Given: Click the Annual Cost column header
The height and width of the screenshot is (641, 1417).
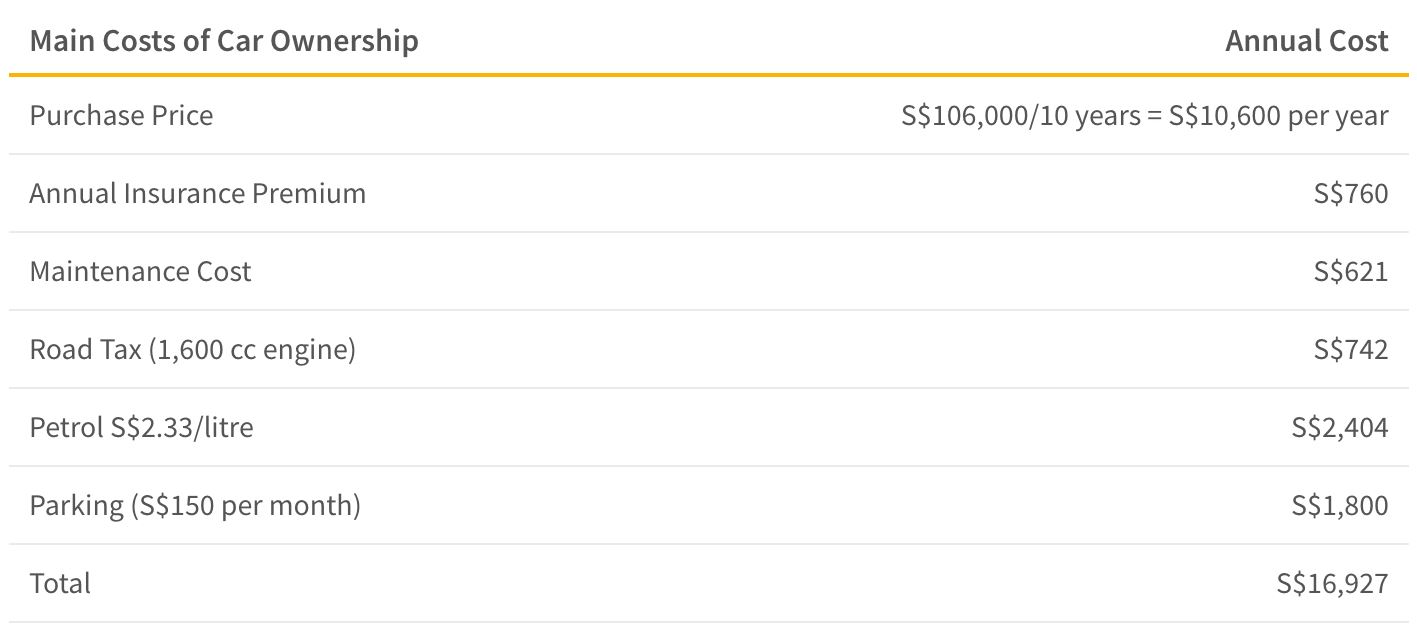Looking at the screenshot, I should pyautogui.click(x=1307, y=41).
